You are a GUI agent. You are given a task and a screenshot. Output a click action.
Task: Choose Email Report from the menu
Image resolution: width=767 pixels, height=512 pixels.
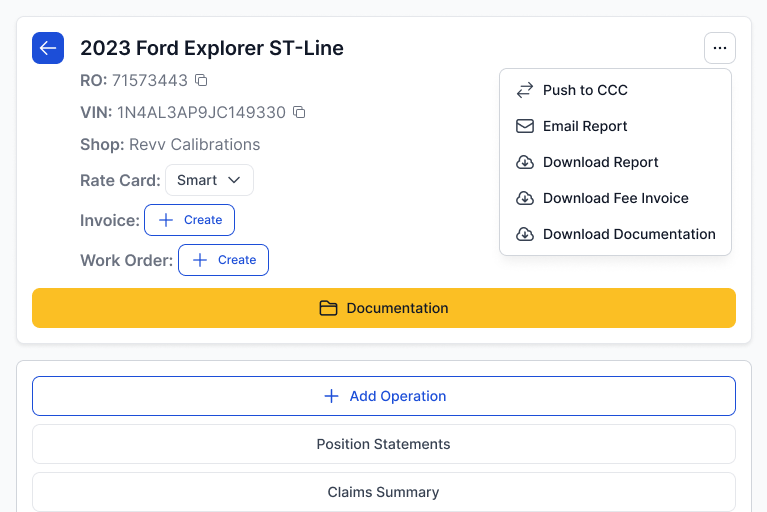pyautogui.click(x=585, y=126)
